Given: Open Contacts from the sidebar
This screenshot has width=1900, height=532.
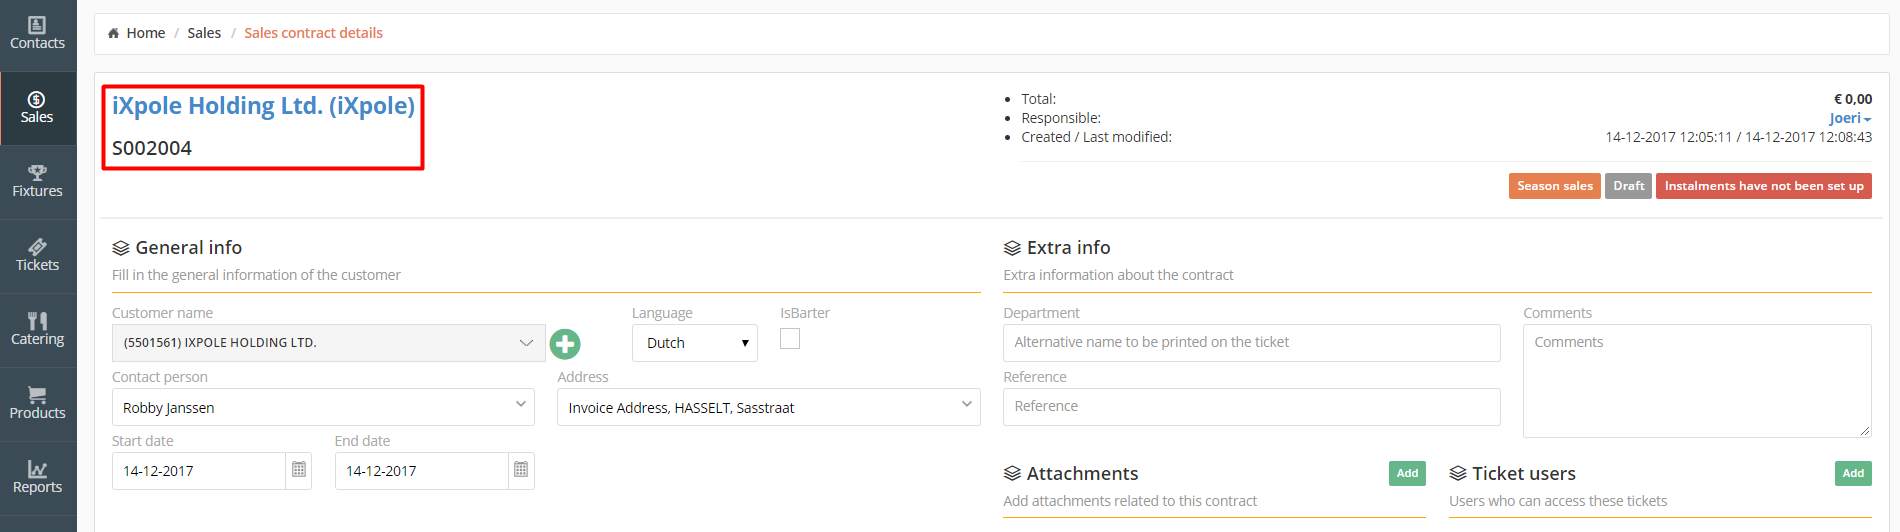Looking at the screenshot, I should 38,34.
